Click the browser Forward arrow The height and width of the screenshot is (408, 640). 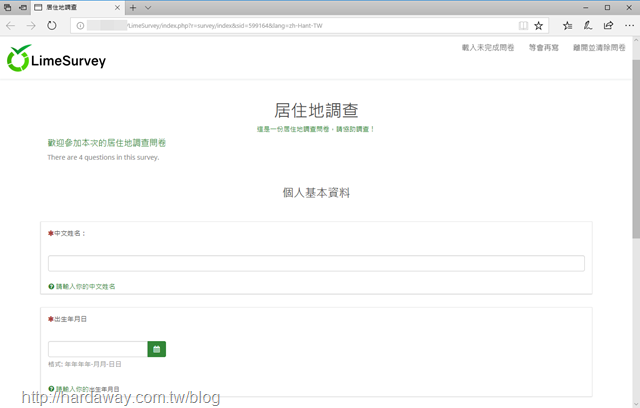tap(31, 26)
